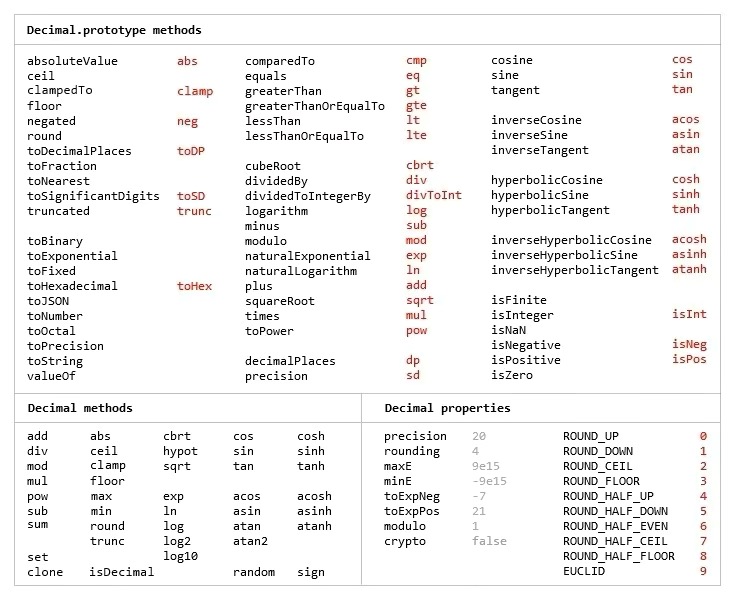Click the red toHex alias
Screen dimensions: 736x600
click(x=194, y=286)
